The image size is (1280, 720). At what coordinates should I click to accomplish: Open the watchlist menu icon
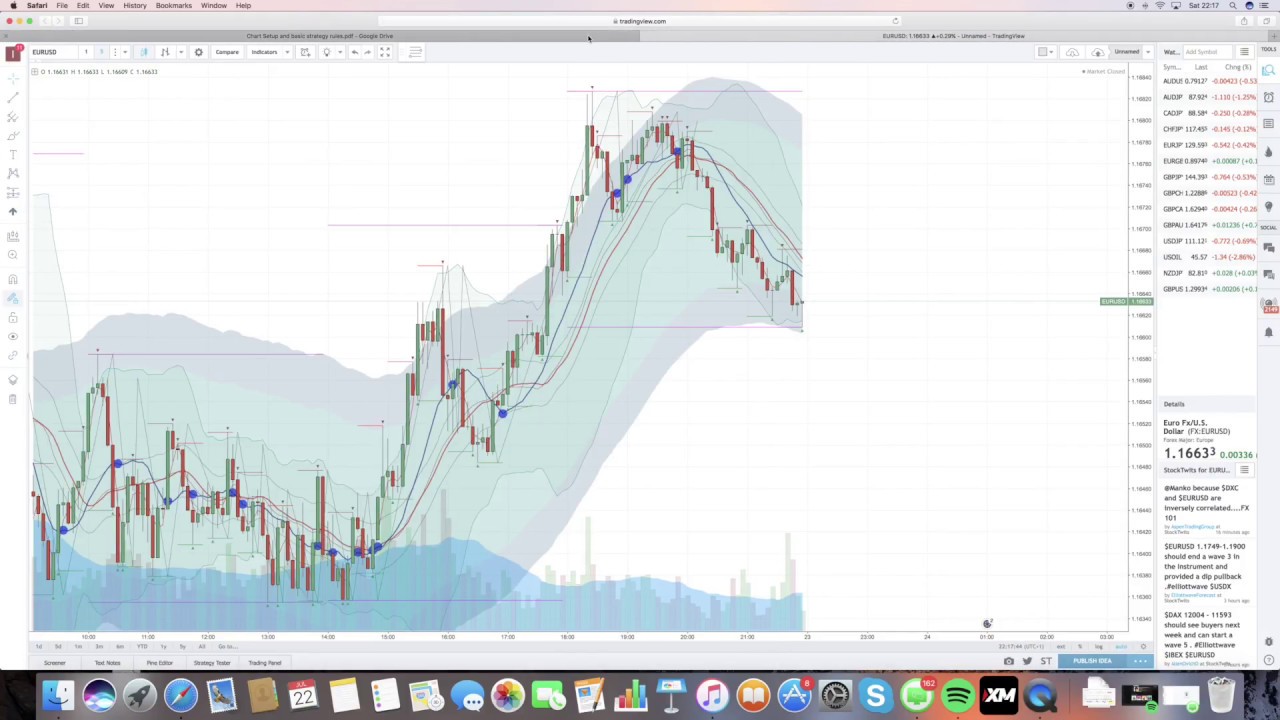(1244, 52)
